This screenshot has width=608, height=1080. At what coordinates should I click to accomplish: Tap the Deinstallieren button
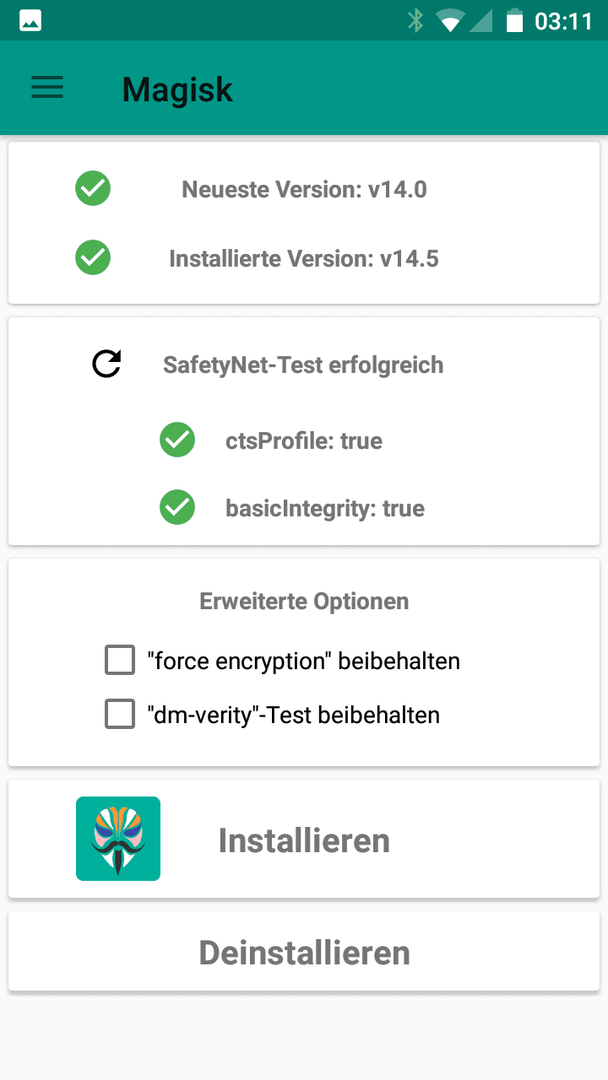click(304, 952)
